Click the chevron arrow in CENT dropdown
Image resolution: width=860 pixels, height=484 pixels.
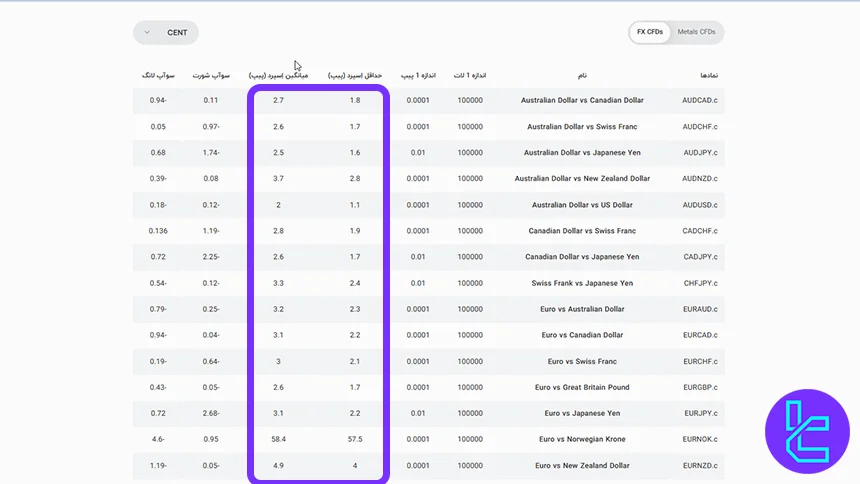[148, 32]
